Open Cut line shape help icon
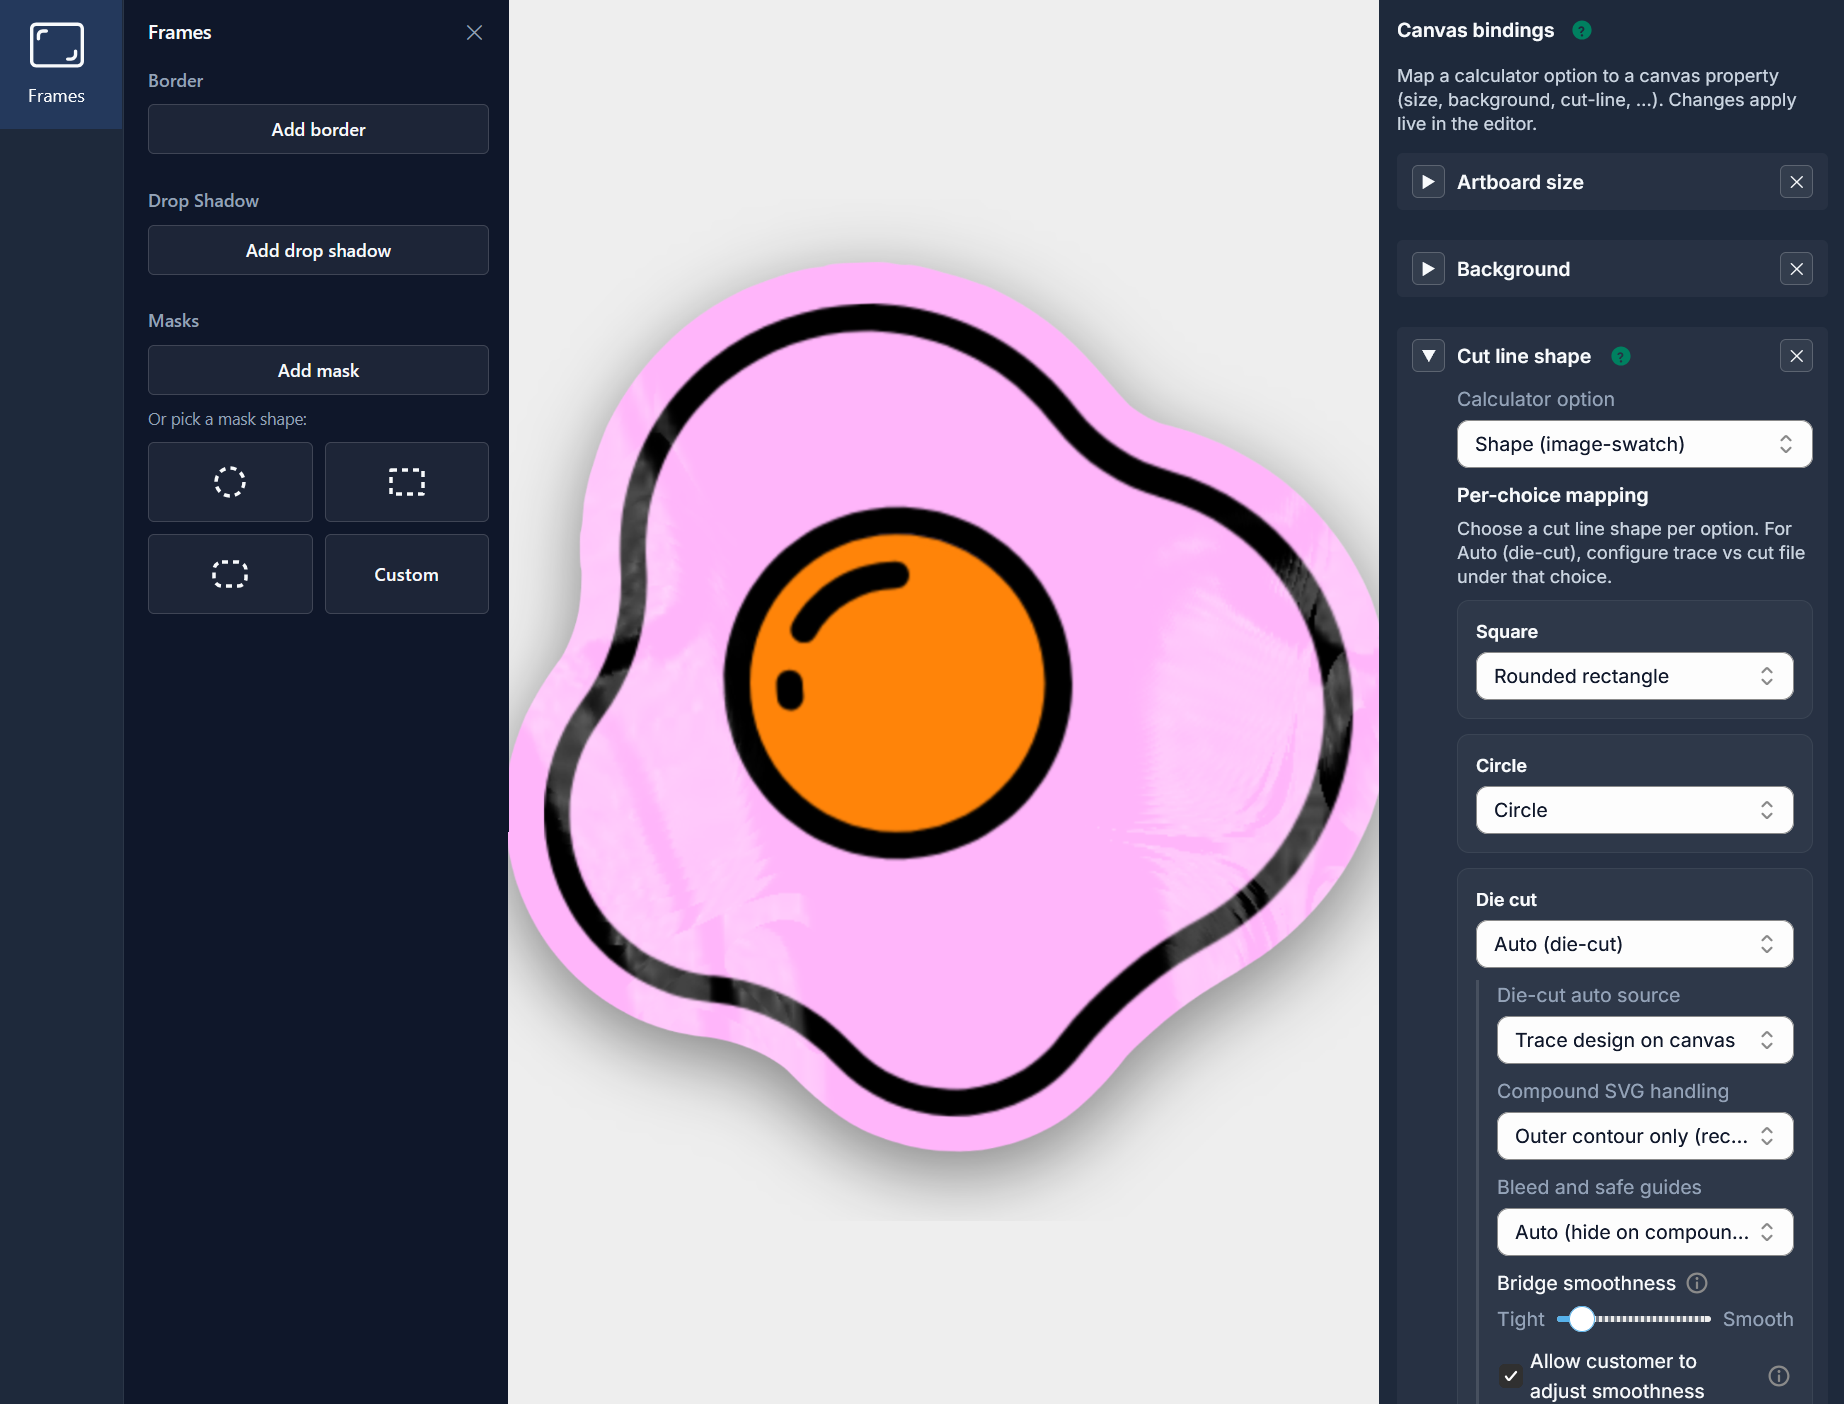Viewport: 1844px width, 1404px height. pos(1621,356)
